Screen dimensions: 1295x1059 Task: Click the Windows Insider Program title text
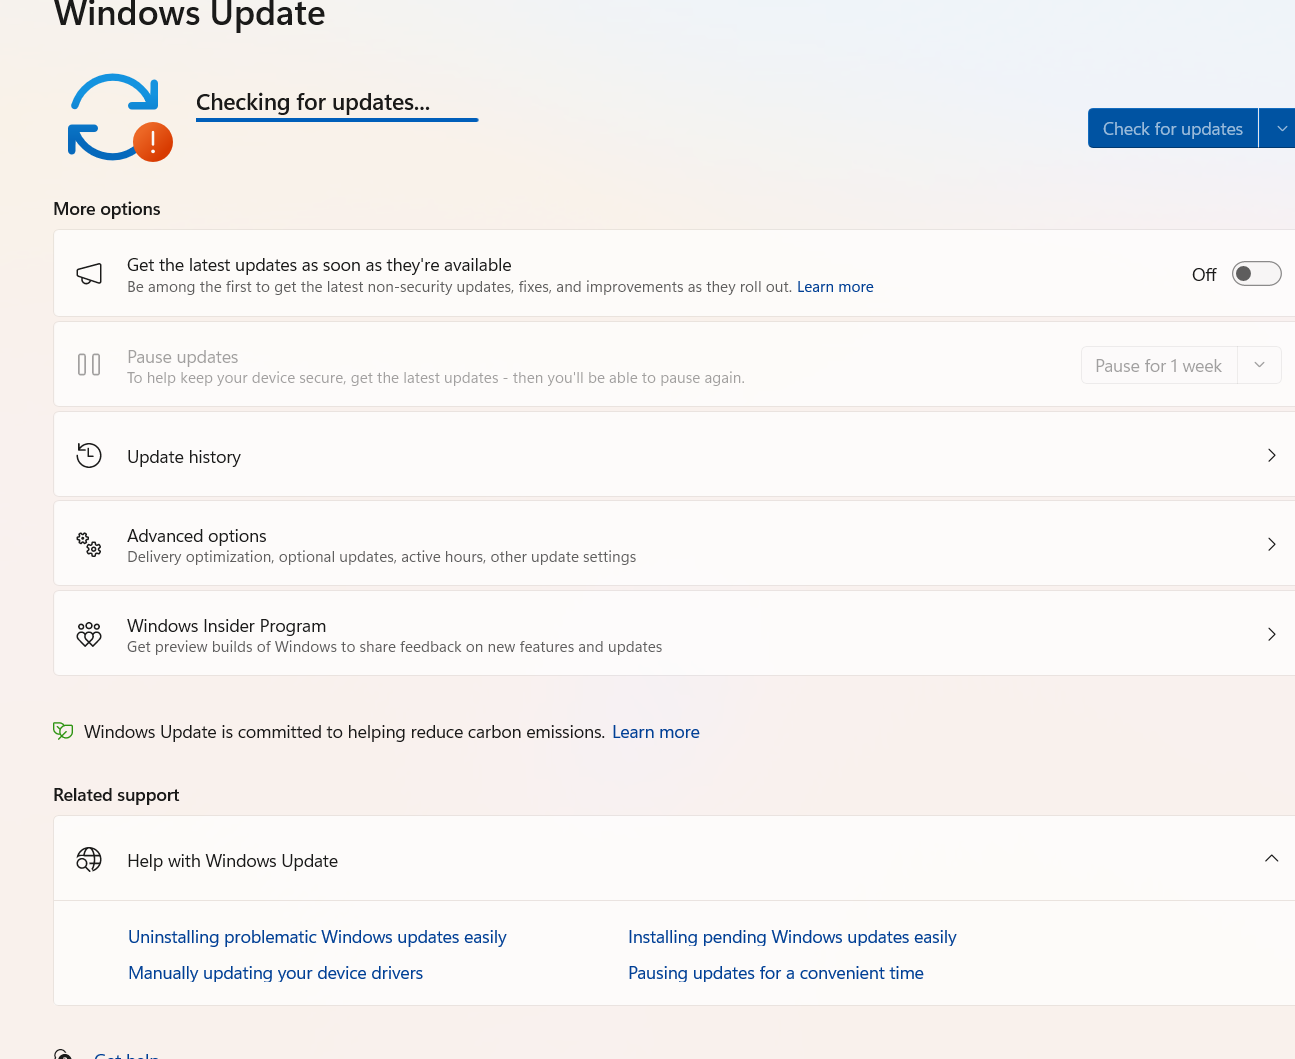pyautogui.click(x=226, y=626)
